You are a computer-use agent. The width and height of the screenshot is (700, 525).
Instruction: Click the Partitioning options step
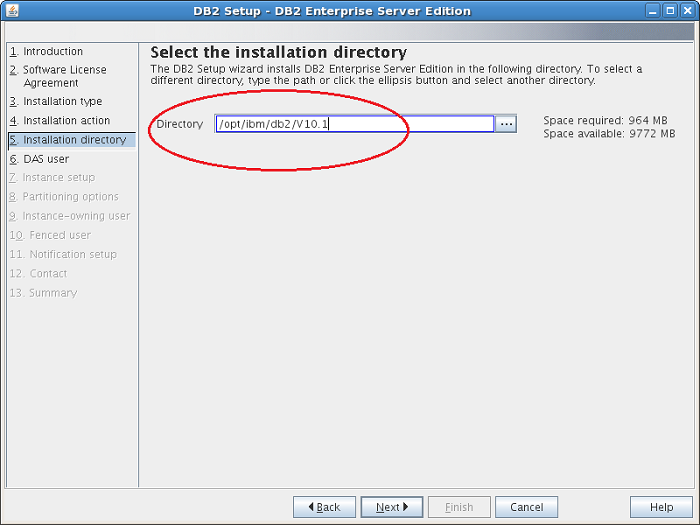pyautogui.click(x=70, y=197)
